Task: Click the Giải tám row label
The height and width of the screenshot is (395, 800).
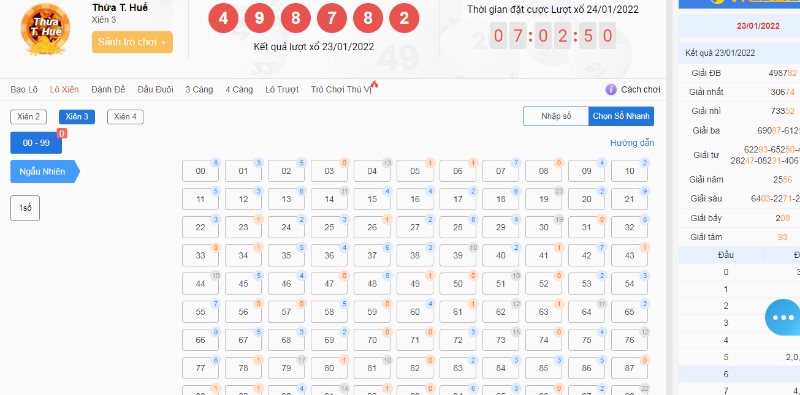Action: [706, 237]
